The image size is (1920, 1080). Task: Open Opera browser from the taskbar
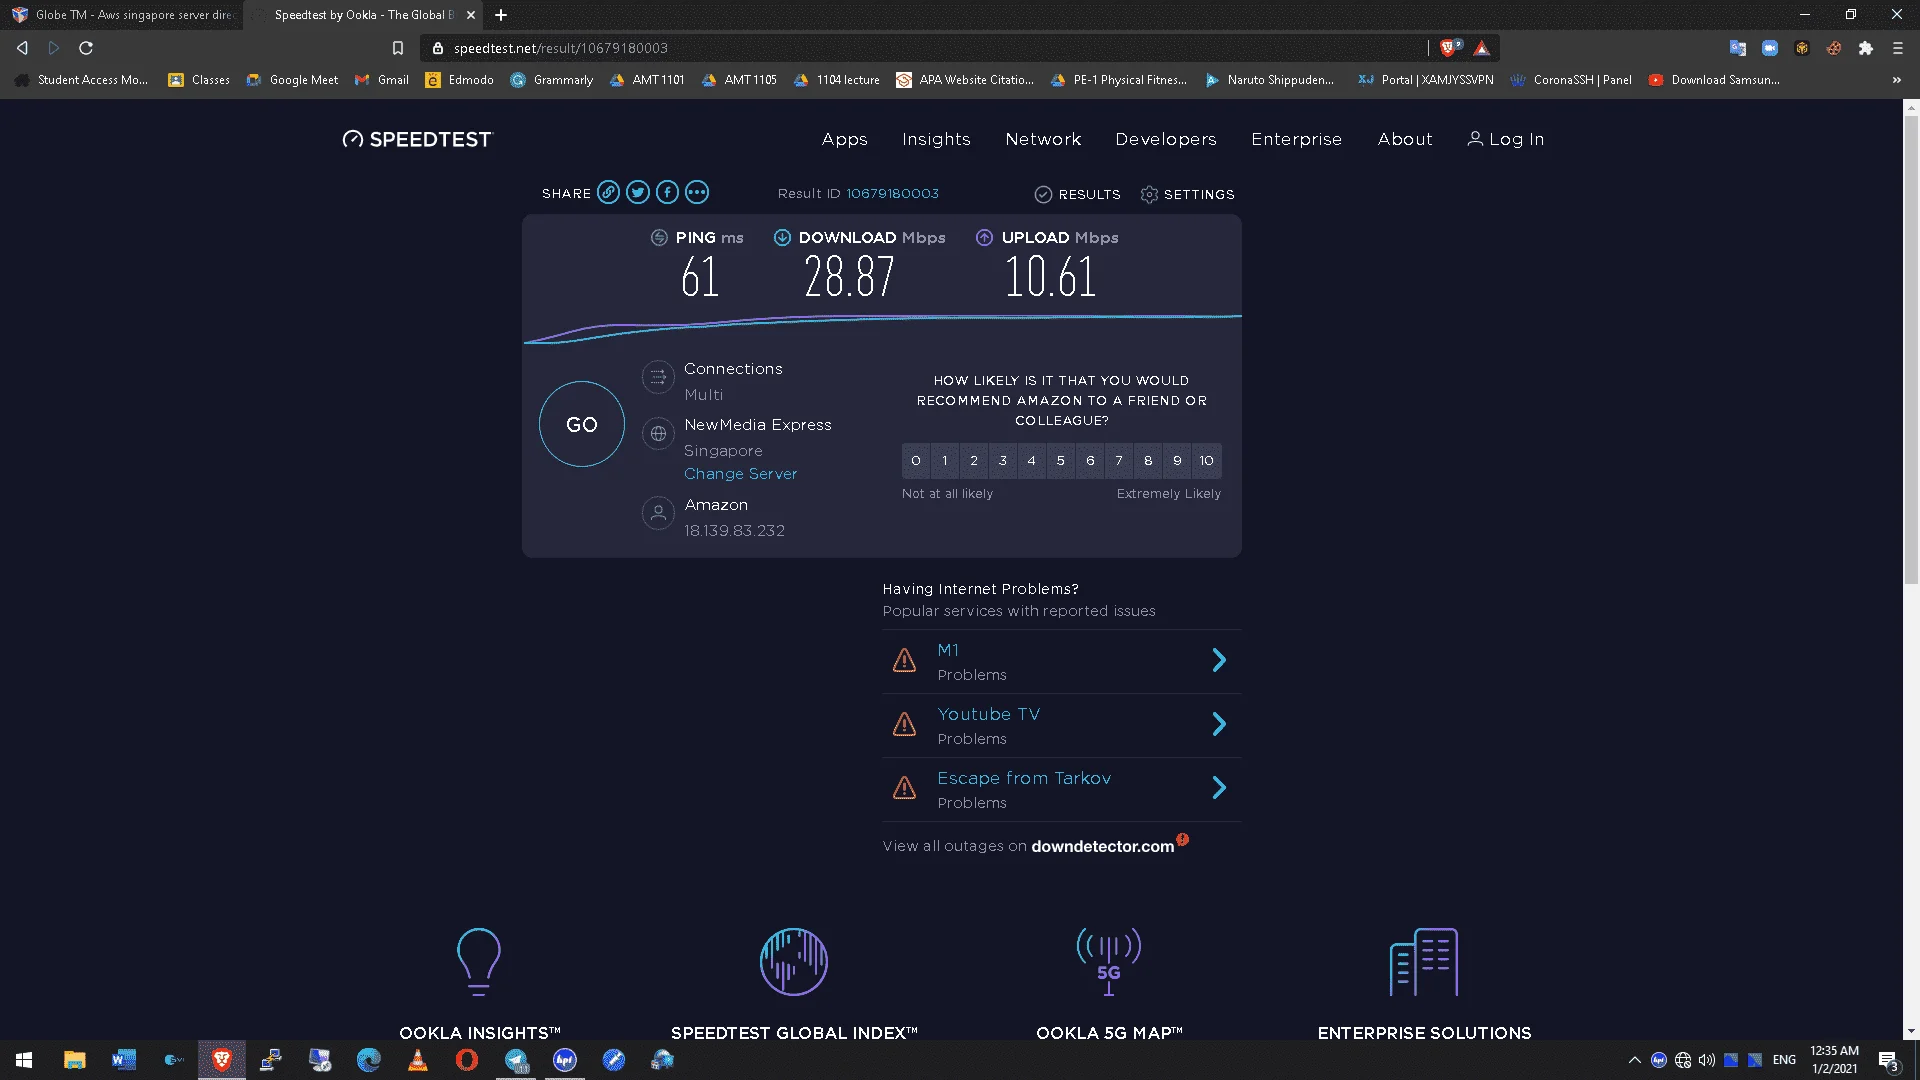tap(467, 1060)
